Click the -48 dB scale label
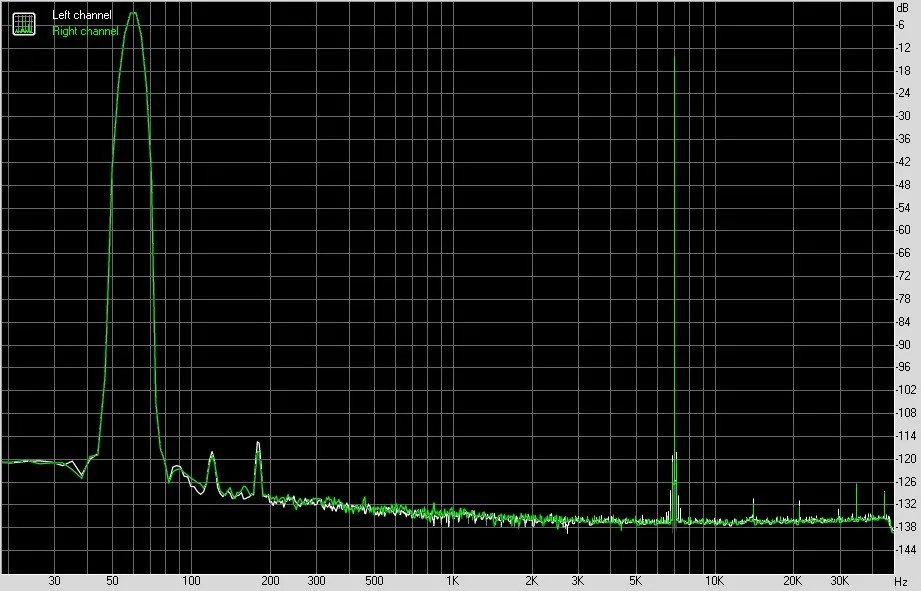This screenshot has height=591, width=921. coord(903,184)
